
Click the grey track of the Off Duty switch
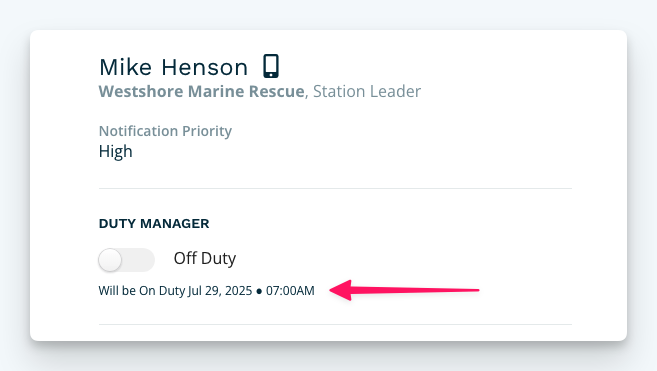click(x=139, y=259)
